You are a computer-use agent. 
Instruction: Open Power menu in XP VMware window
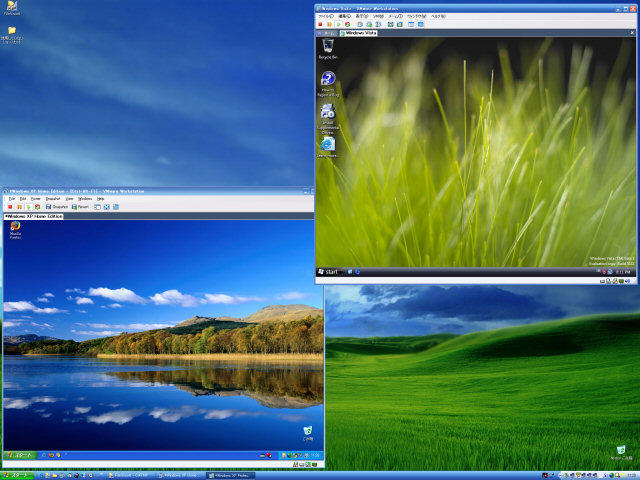[36, 199]
